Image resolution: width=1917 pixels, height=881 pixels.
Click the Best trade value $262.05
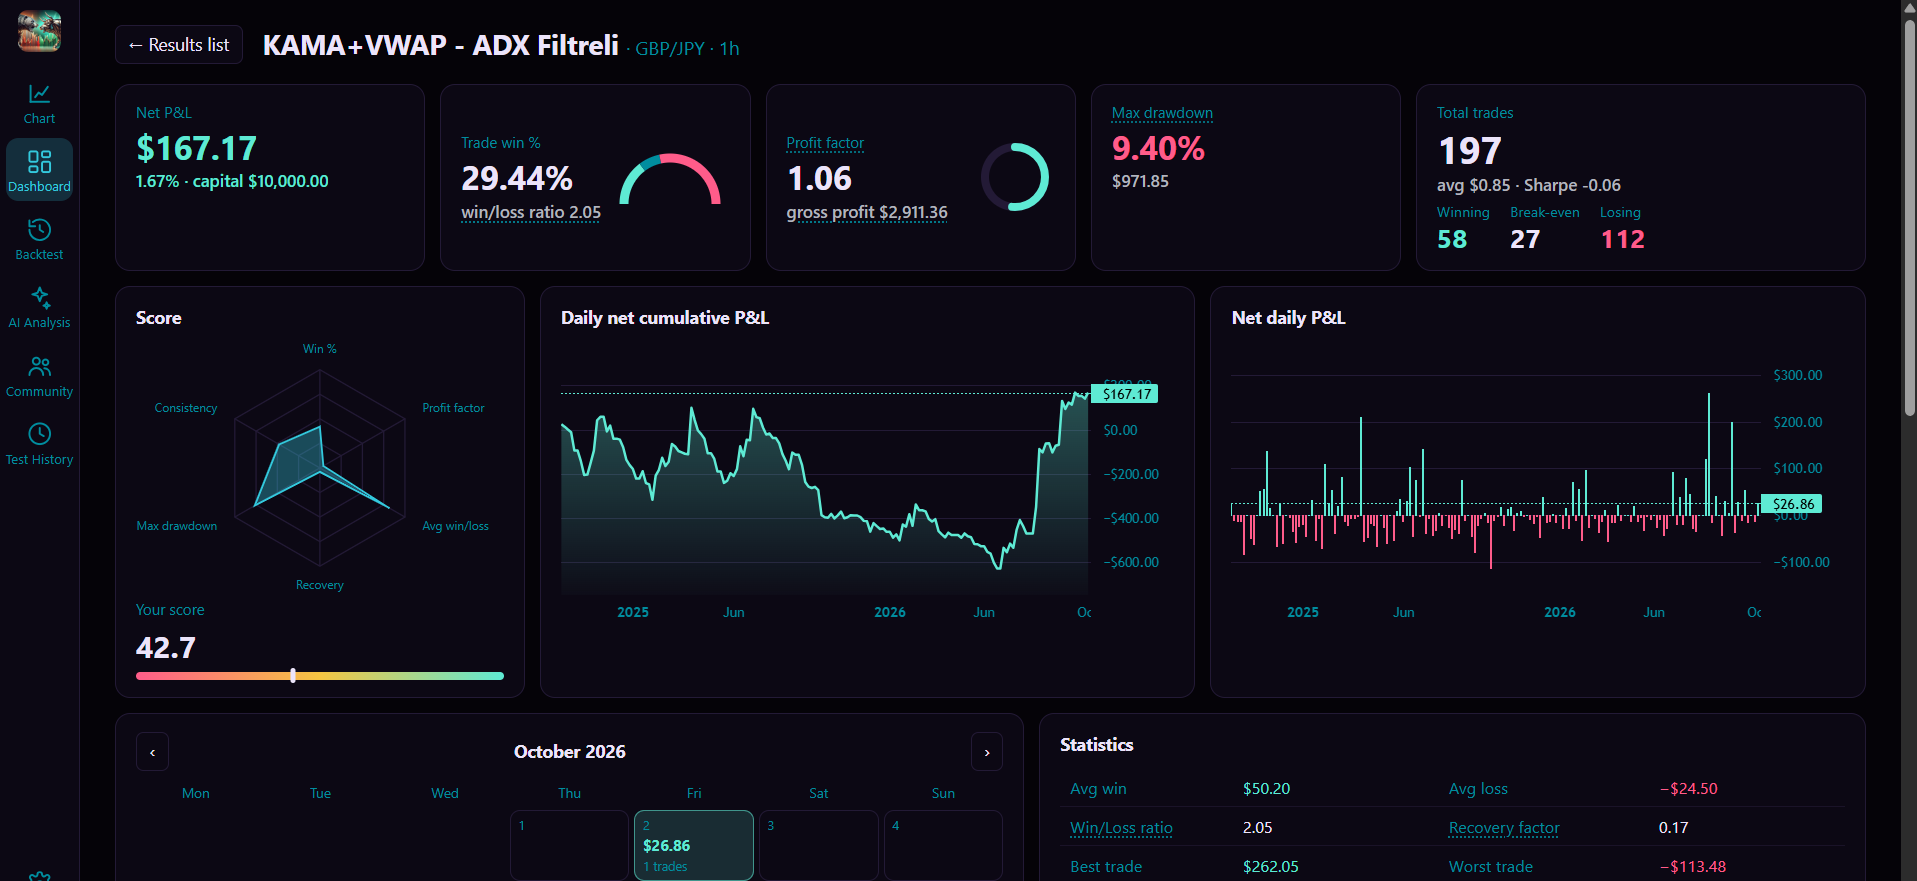click(x=1270, y=867)
